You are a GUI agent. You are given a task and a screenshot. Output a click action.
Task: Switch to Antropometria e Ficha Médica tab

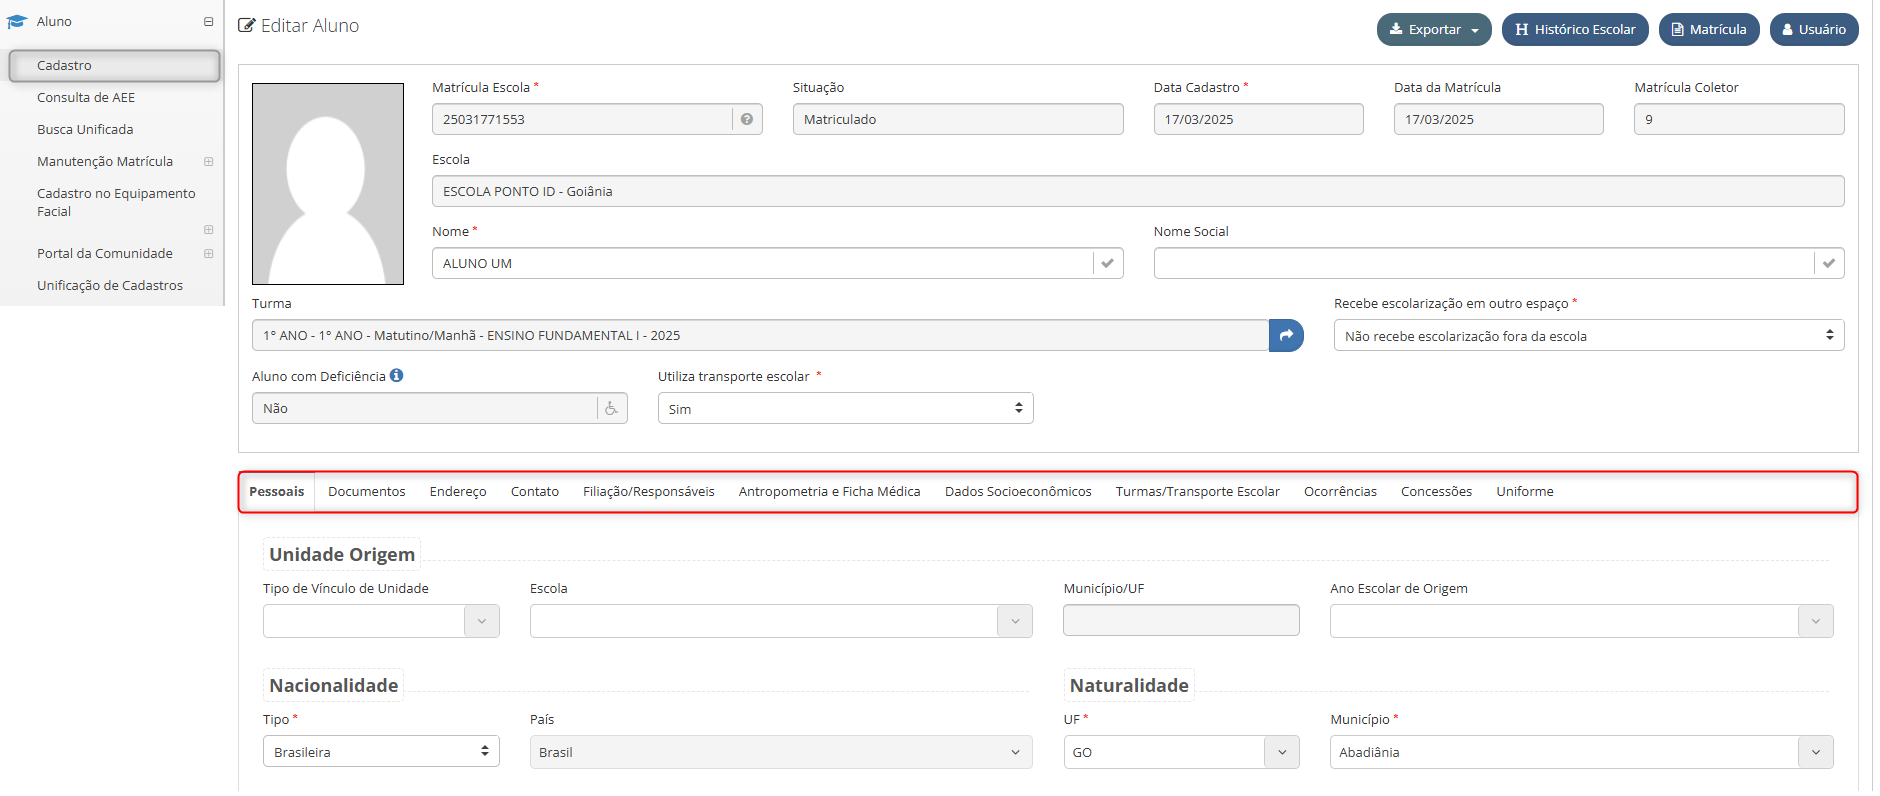point(830,491)
